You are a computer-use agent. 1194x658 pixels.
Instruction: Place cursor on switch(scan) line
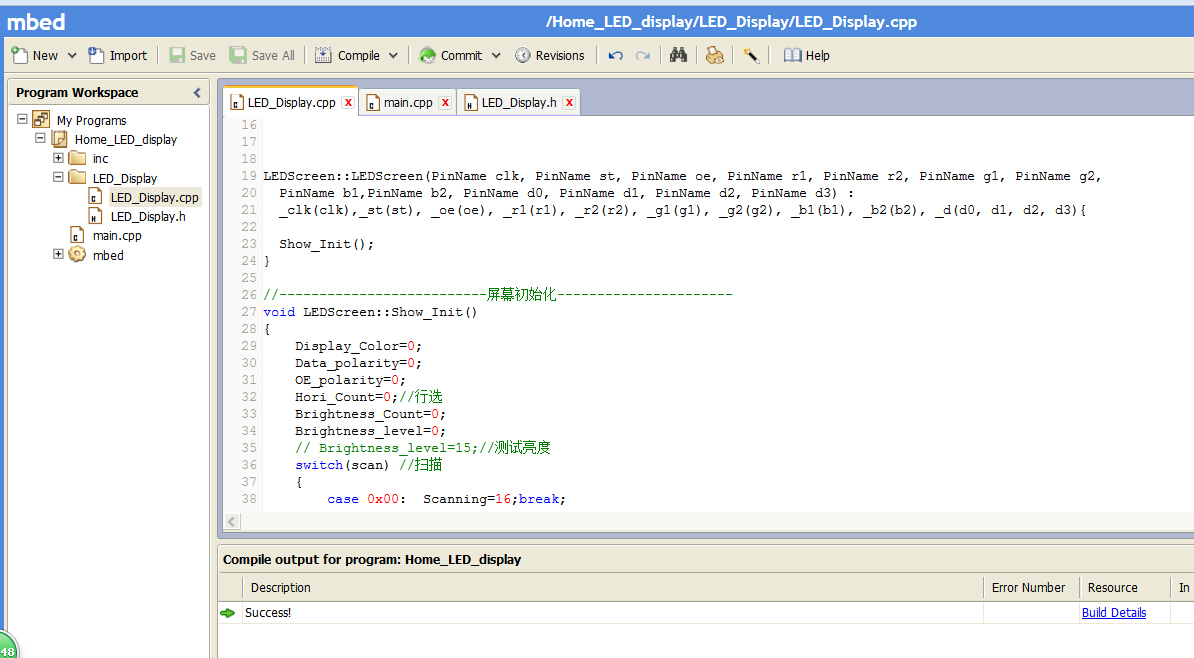click(369, 465)
